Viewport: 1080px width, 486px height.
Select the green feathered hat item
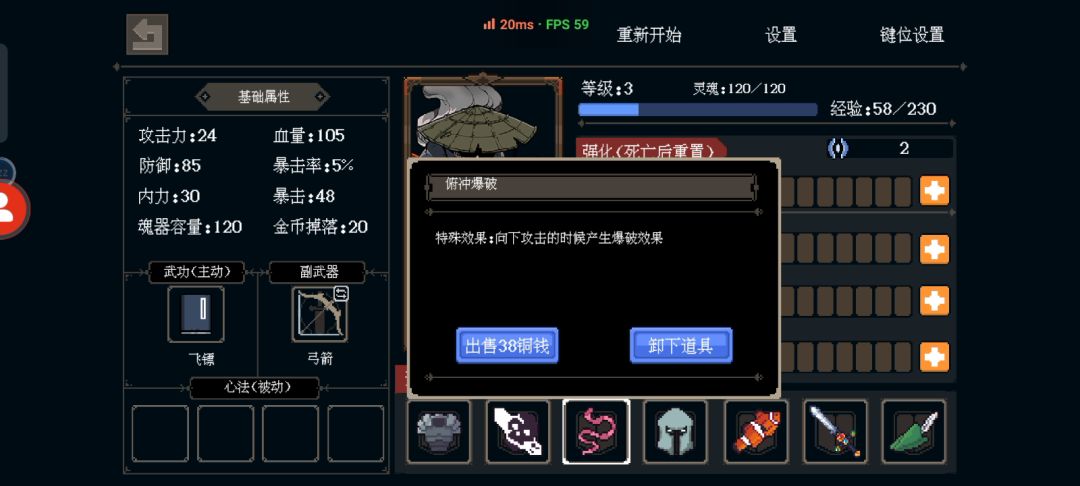click(914, 432)
